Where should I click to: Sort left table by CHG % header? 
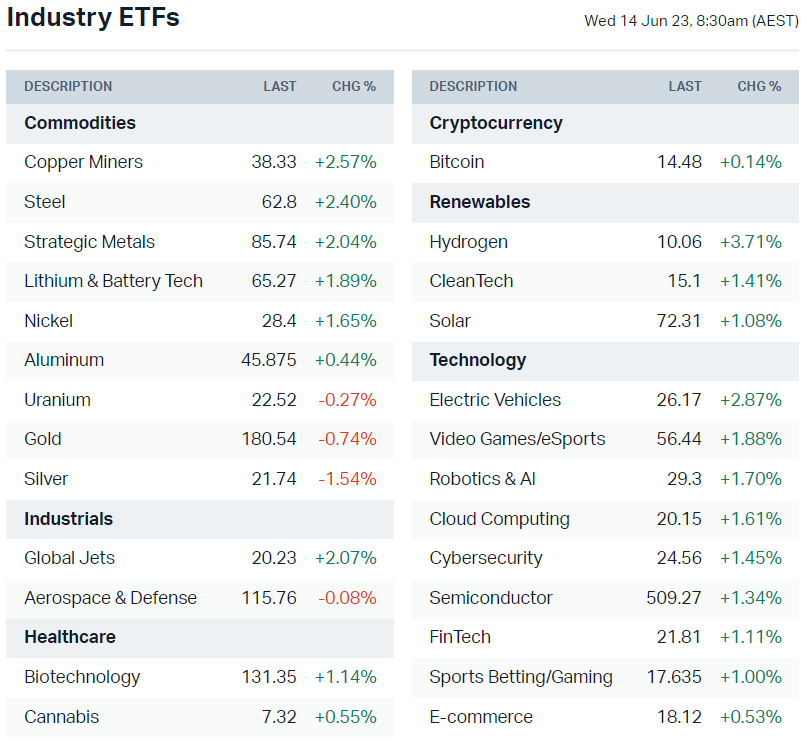(x=354, y=87)
